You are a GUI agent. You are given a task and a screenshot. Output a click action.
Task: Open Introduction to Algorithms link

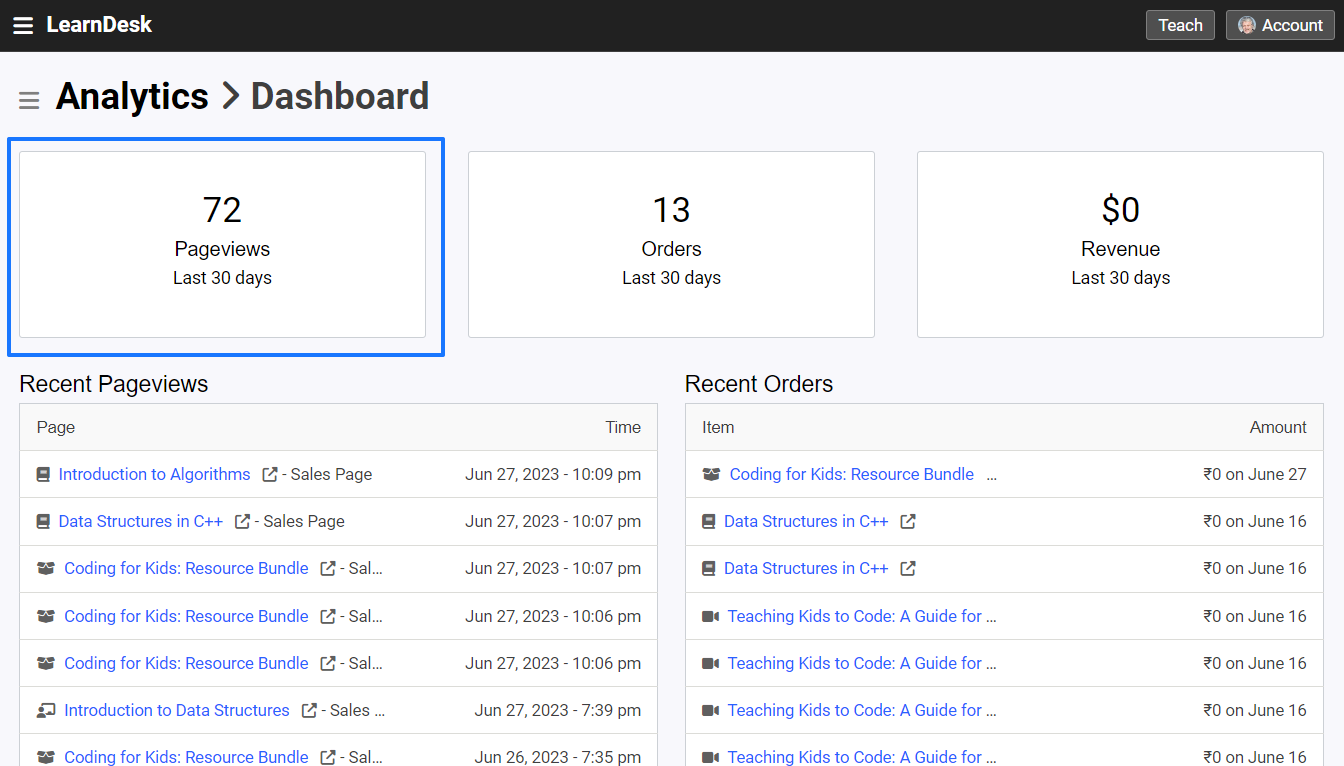[154, 474]
